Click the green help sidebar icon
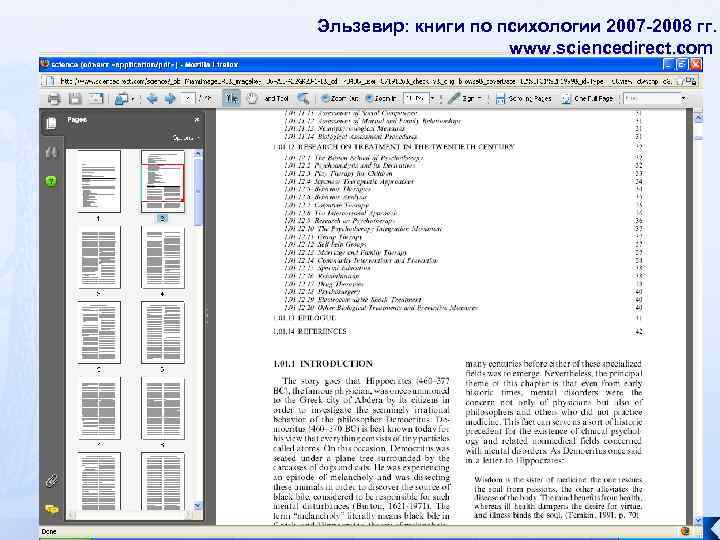 point(51,181)
